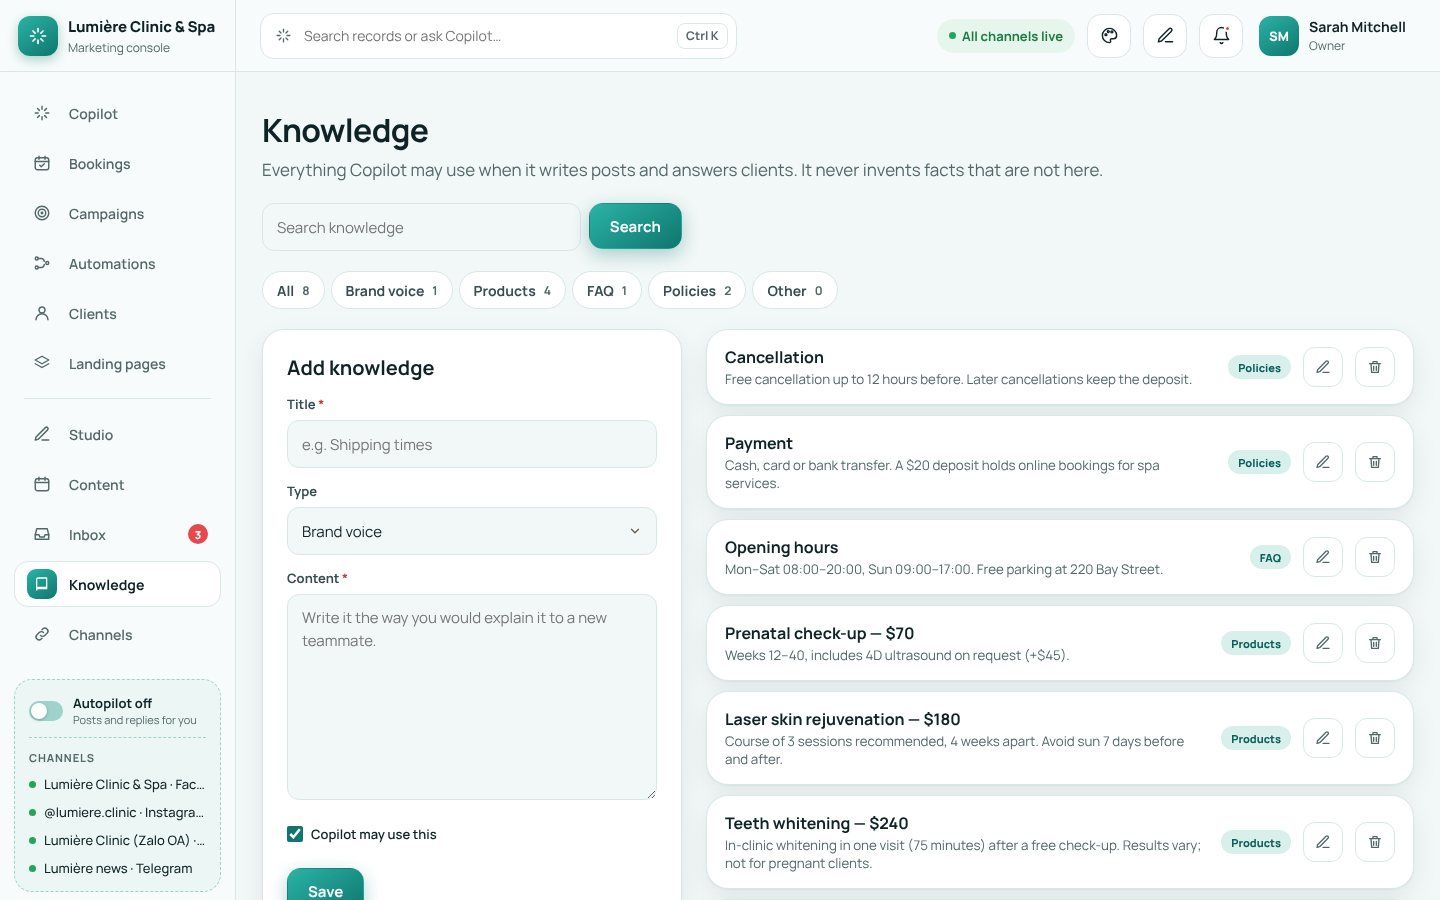The image size is (1440, 900).
Task: Open the Studio section in sidebar
Action: click(x=117, y=435)
